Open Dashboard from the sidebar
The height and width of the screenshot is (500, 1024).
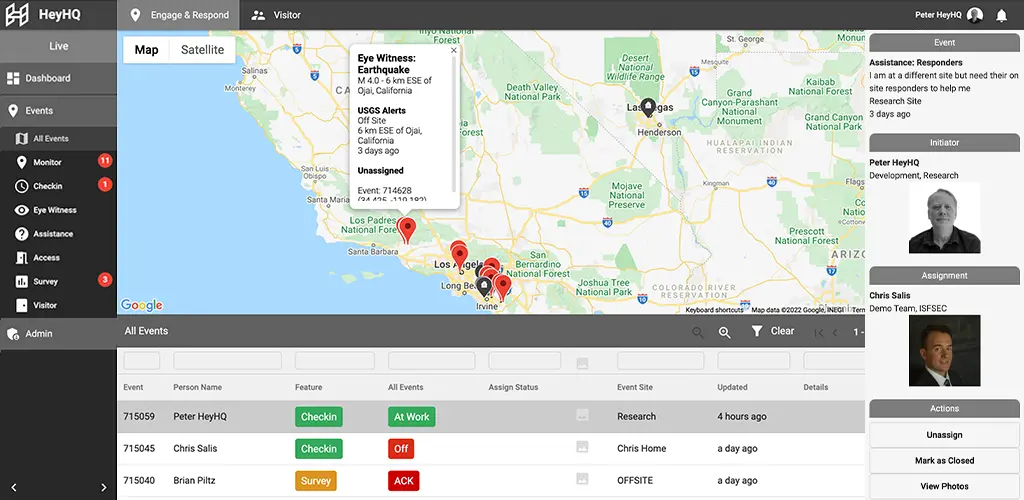(x=58, y=78)
